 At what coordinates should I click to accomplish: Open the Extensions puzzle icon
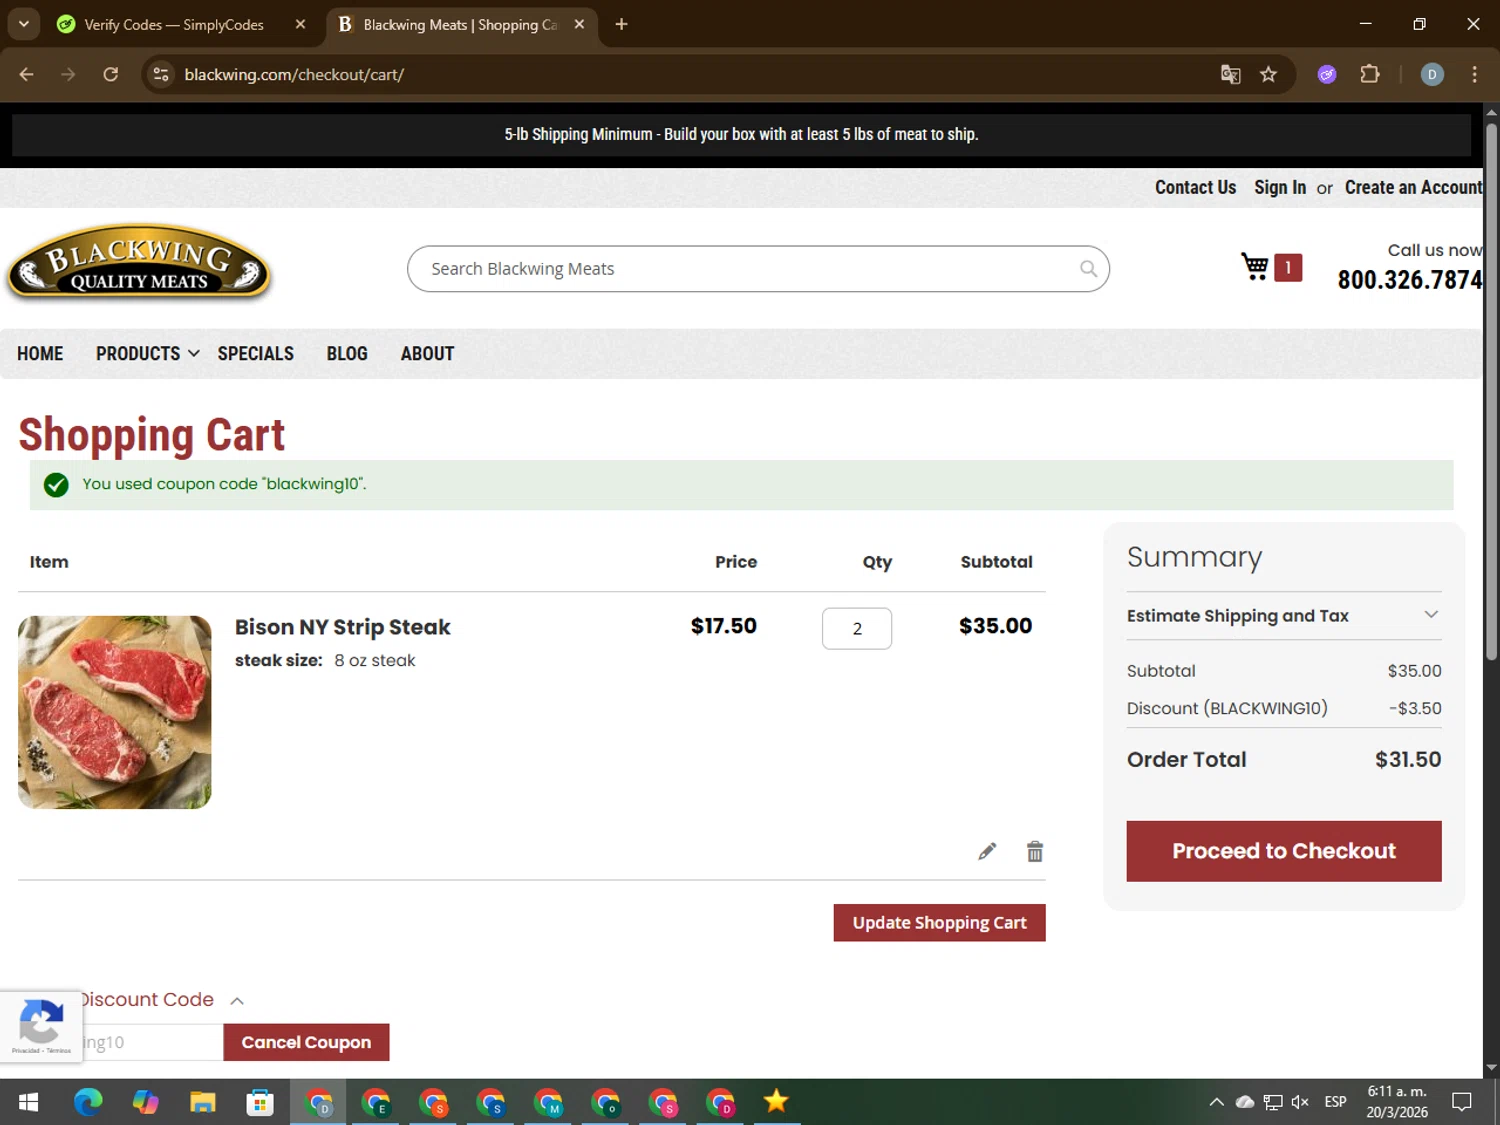click(1370, 74)
